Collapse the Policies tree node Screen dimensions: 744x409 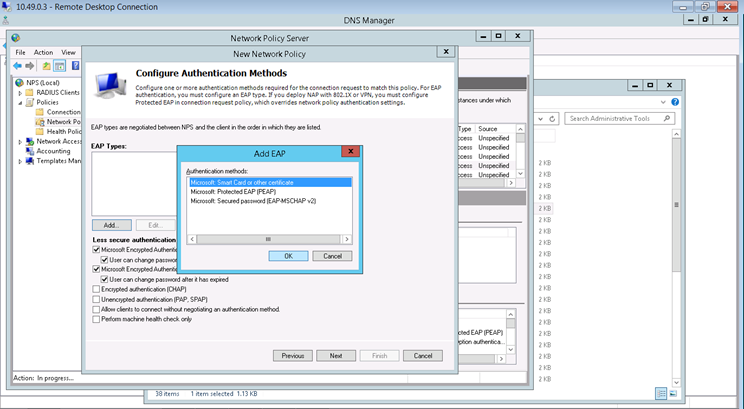pos(20,102)
